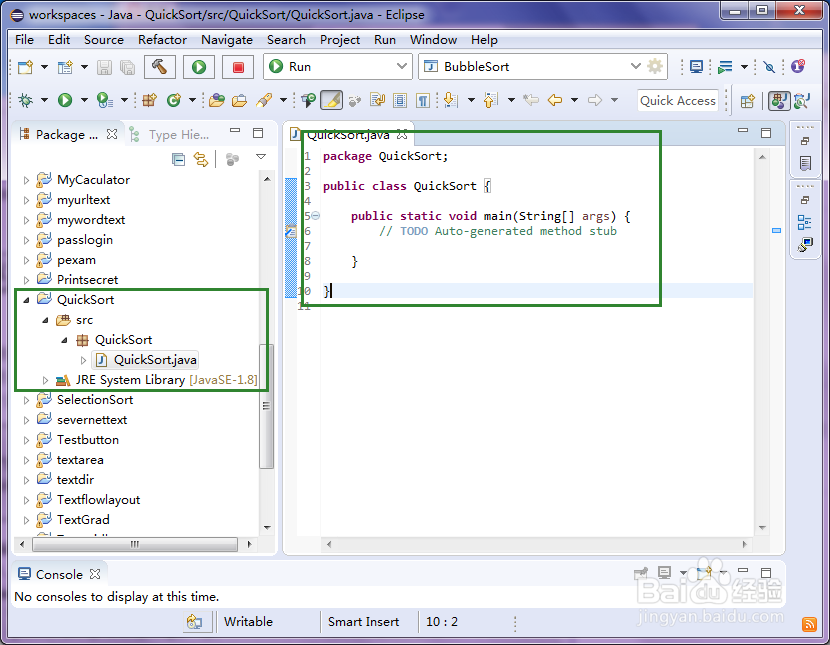
Task: Click the New wizard icon in toolbar
Action: [x=25, y=67]
